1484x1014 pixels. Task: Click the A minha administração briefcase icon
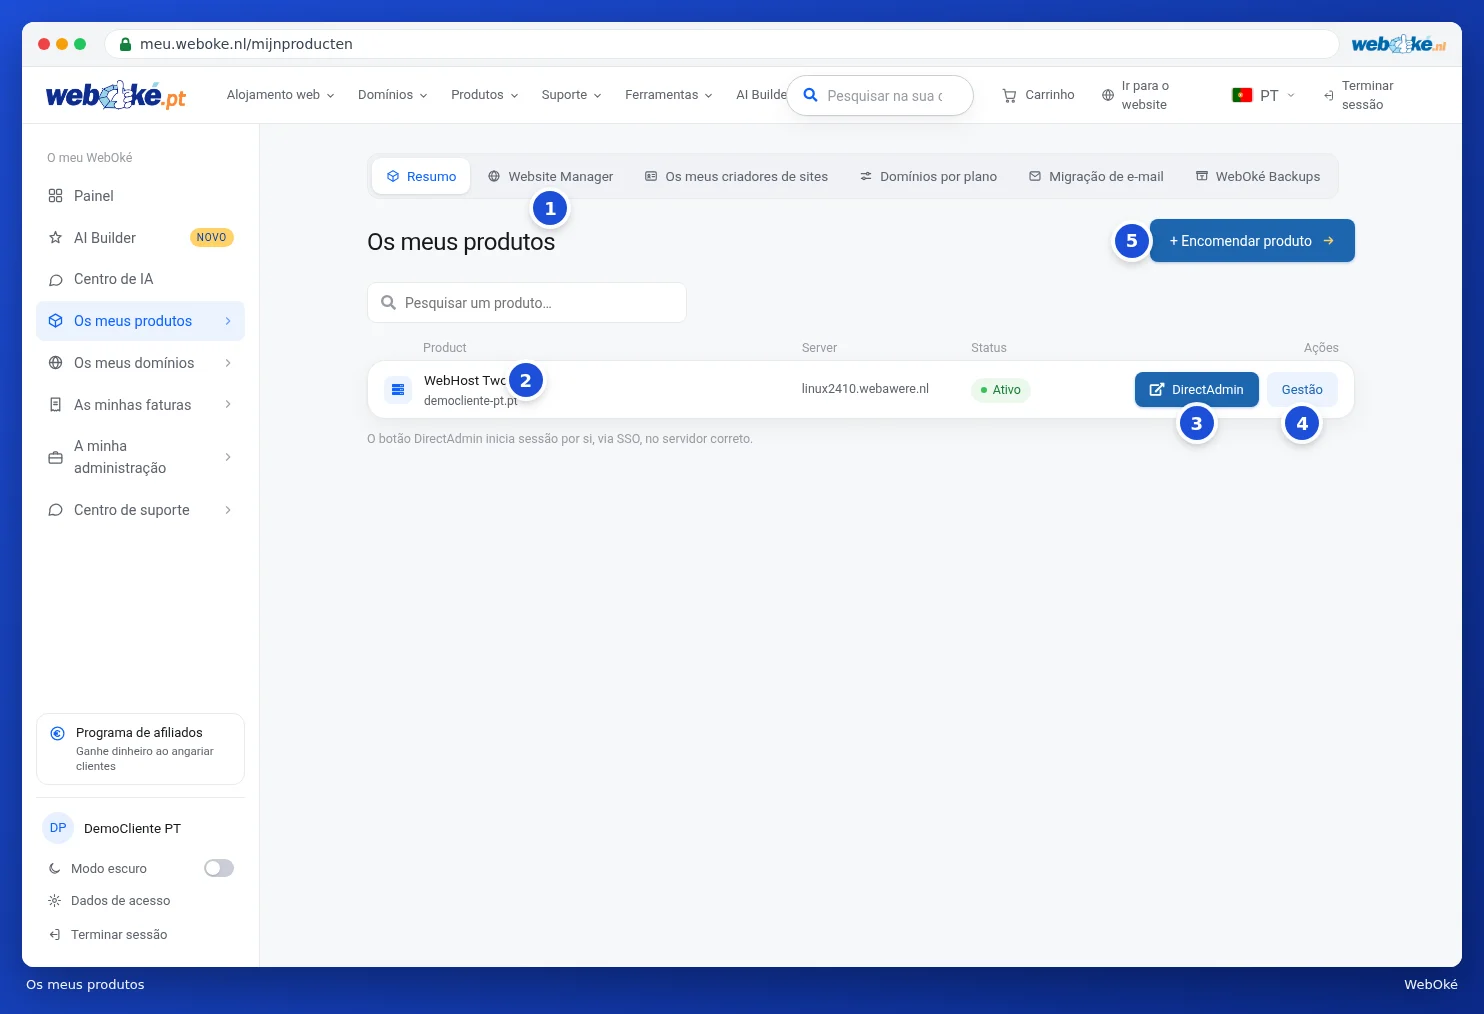[x=55, y=457]
